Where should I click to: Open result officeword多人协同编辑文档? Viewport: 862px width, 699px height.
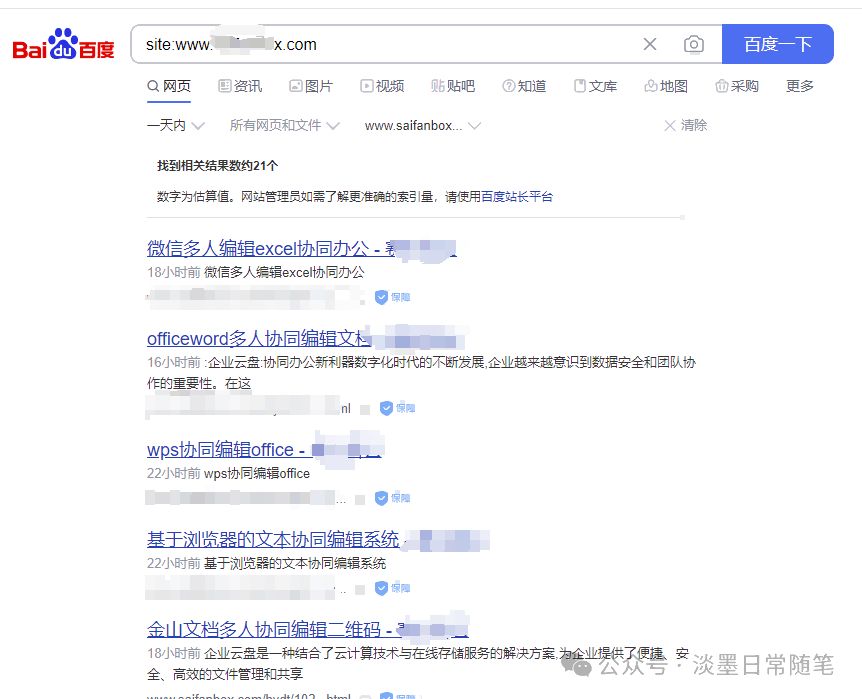pos(306,338)
